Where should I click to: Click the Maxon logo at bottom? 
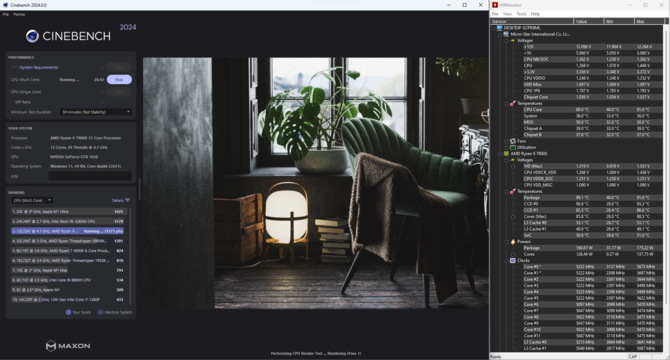(x=68, y=345)
